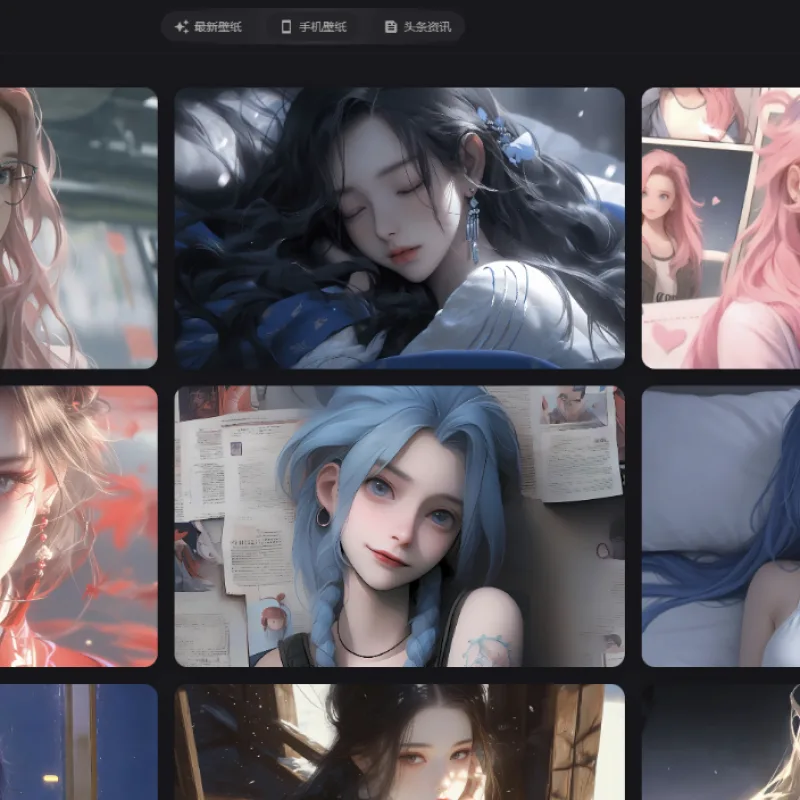Click the pink heart in the collage wallpaper

click(669, 336)
